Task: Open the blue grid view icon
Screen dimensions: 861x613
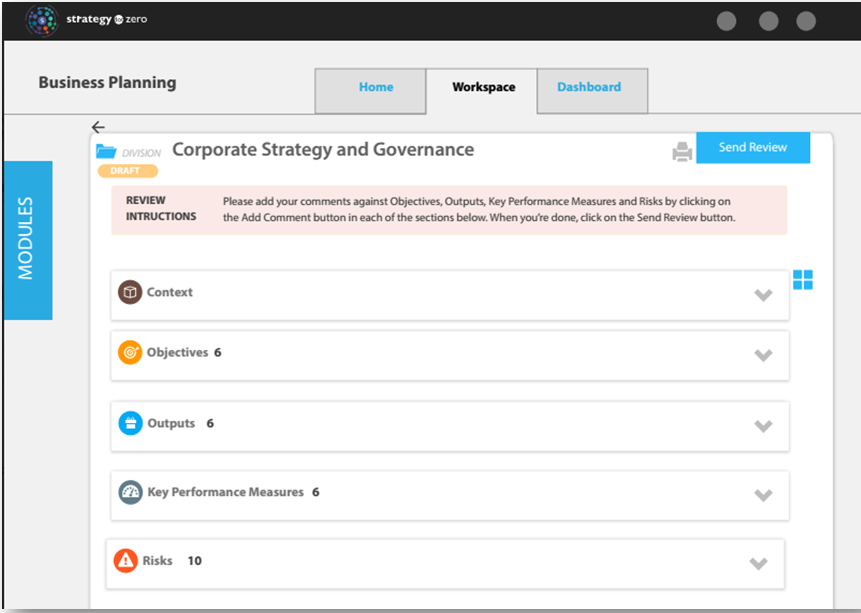Action: point(803,280)
